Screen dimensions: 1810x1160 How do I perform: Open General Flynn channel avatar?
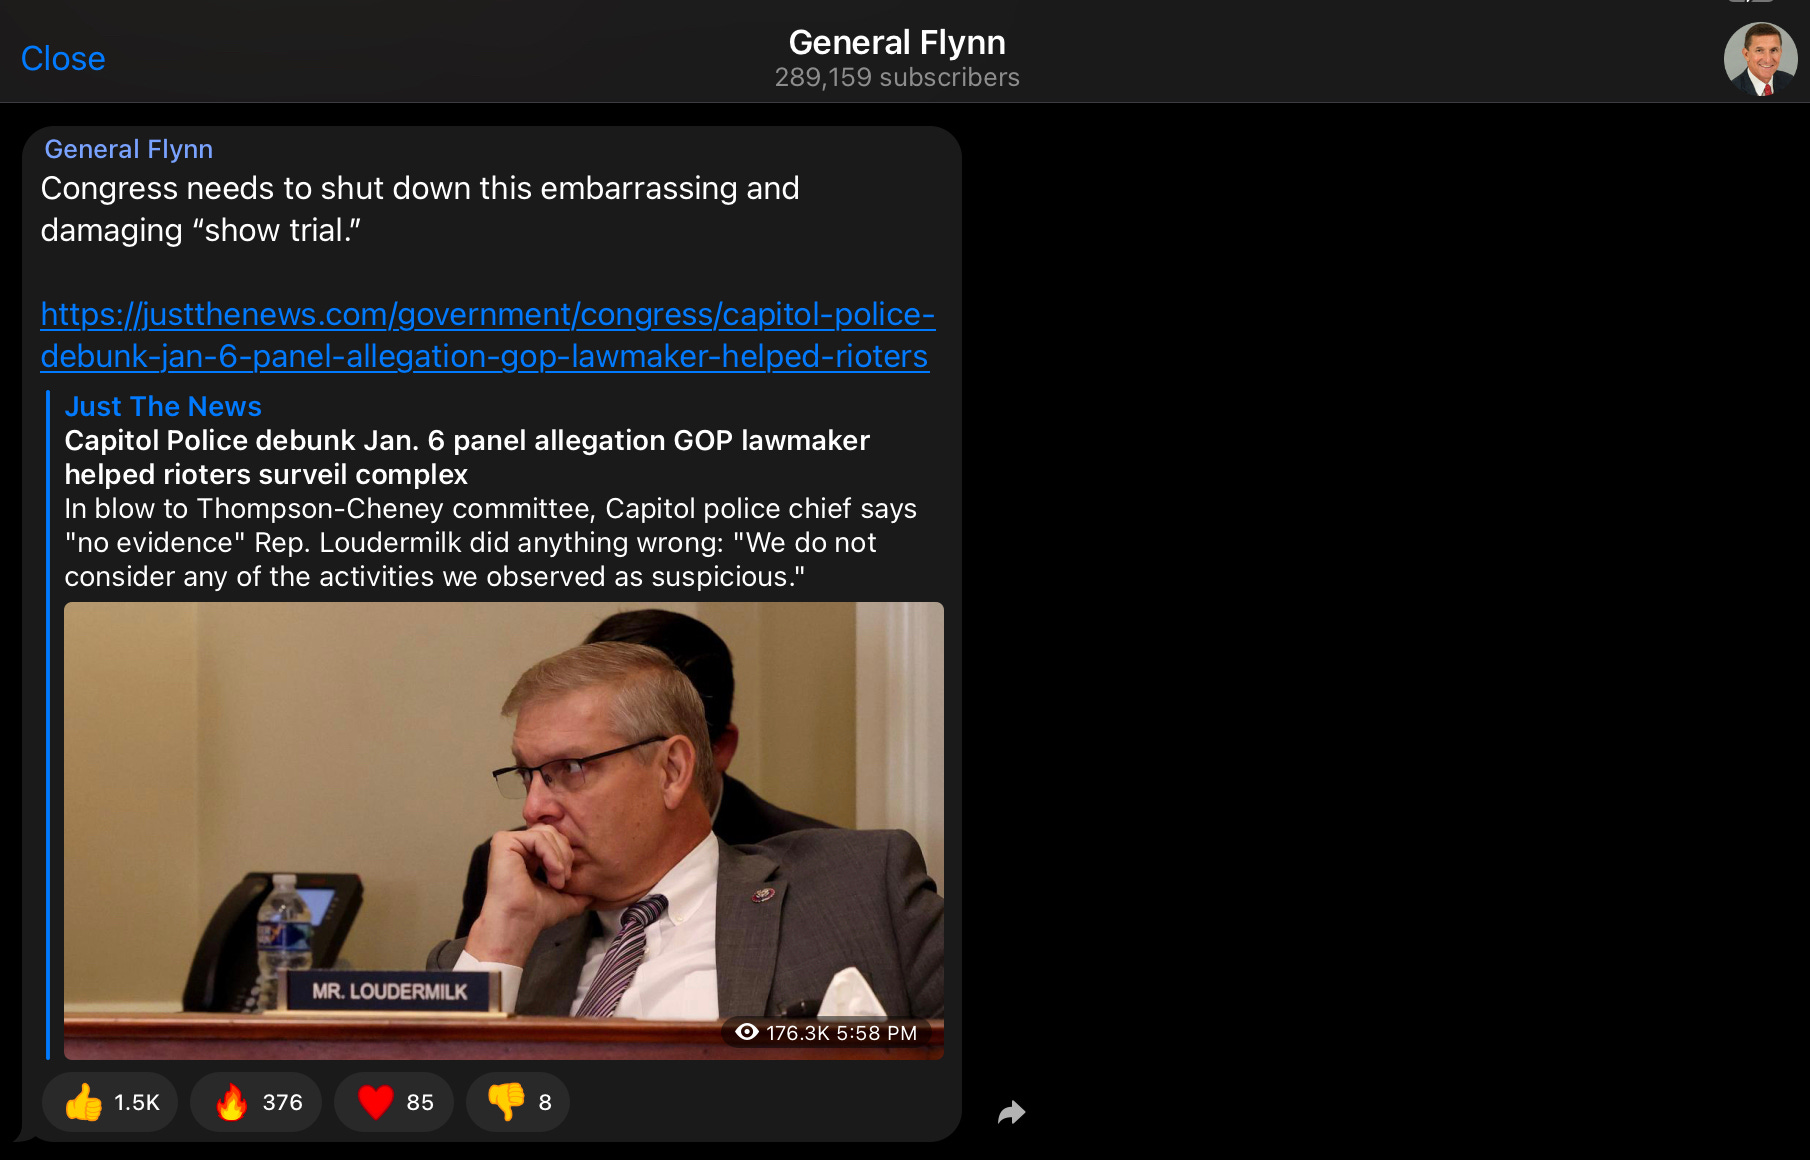[x=1760, y=59]
